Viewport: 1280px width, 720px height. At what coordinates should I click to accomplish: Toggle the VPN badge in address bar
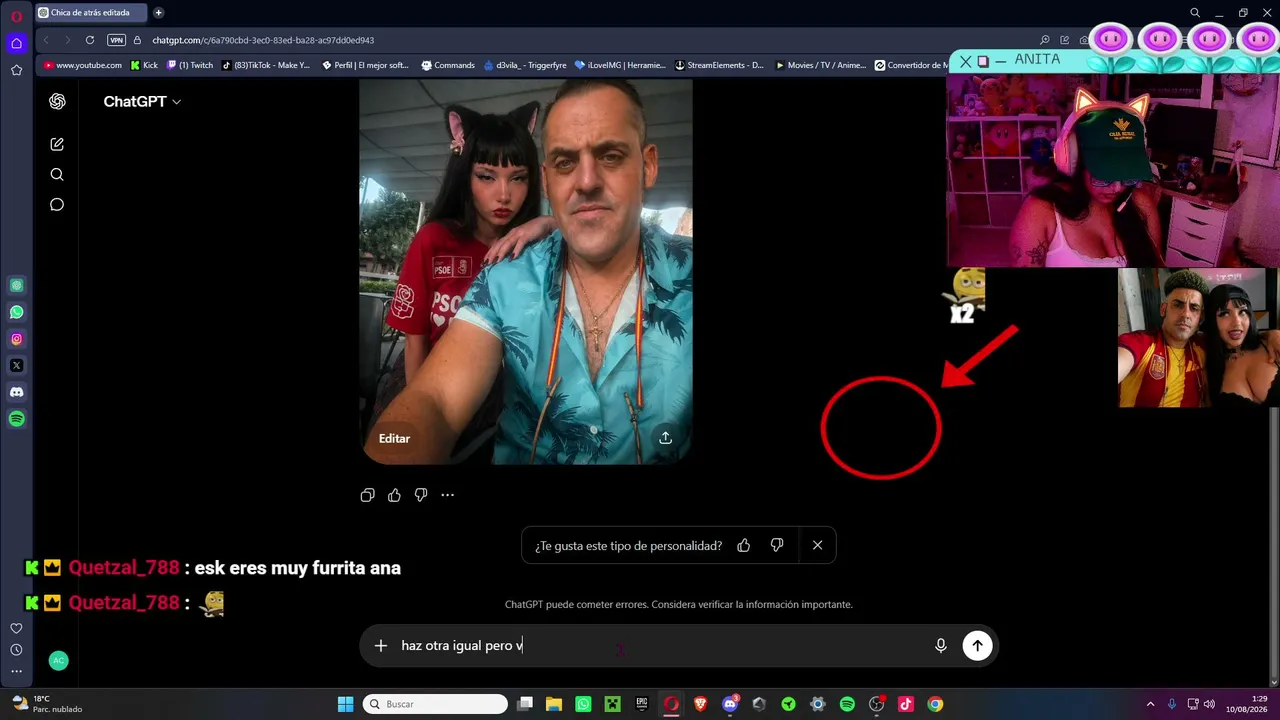[x=116, y=40]
